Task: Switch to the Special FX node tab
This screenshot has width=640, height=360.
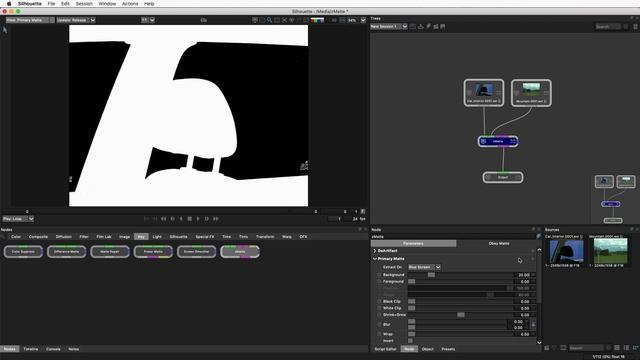Action: (204, 237)
